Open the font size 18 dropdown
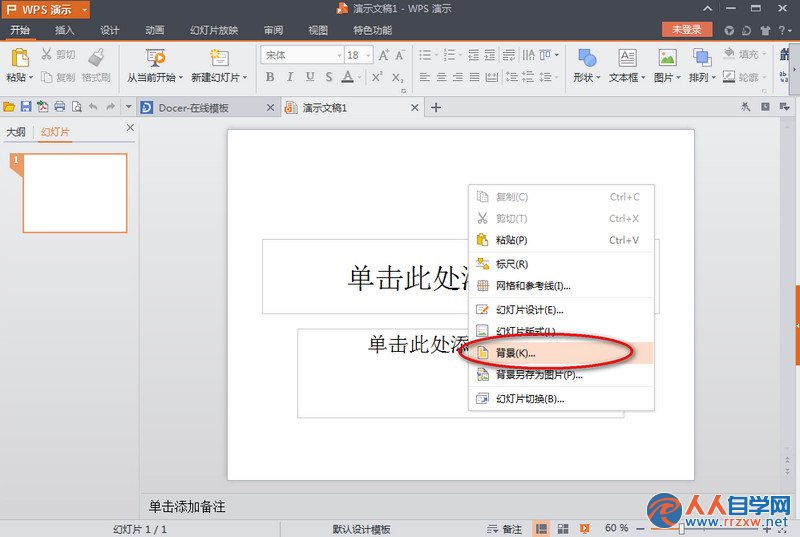The width and height of the screenshot is (800, 537). (x=368, y=55)
